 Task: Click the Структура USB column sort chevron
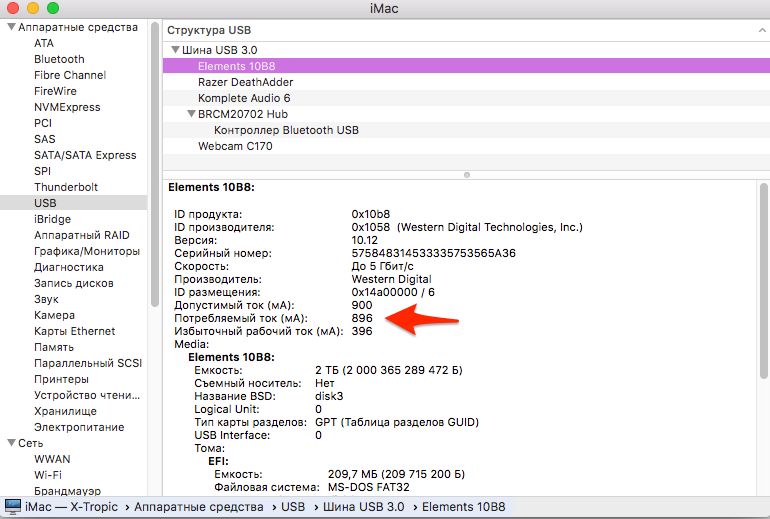[762, 30]
